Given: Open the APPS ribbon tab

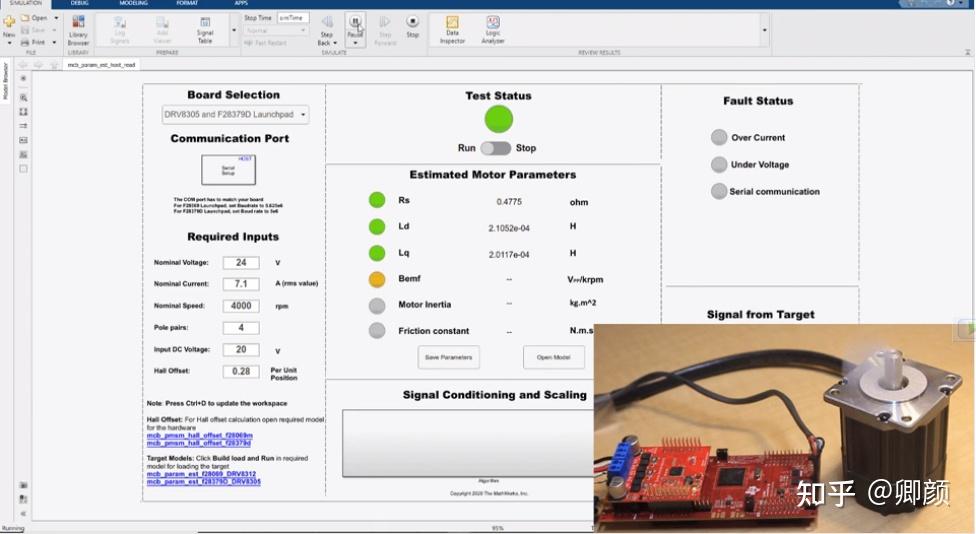Looking at the screenshot, I should point(241,3).
